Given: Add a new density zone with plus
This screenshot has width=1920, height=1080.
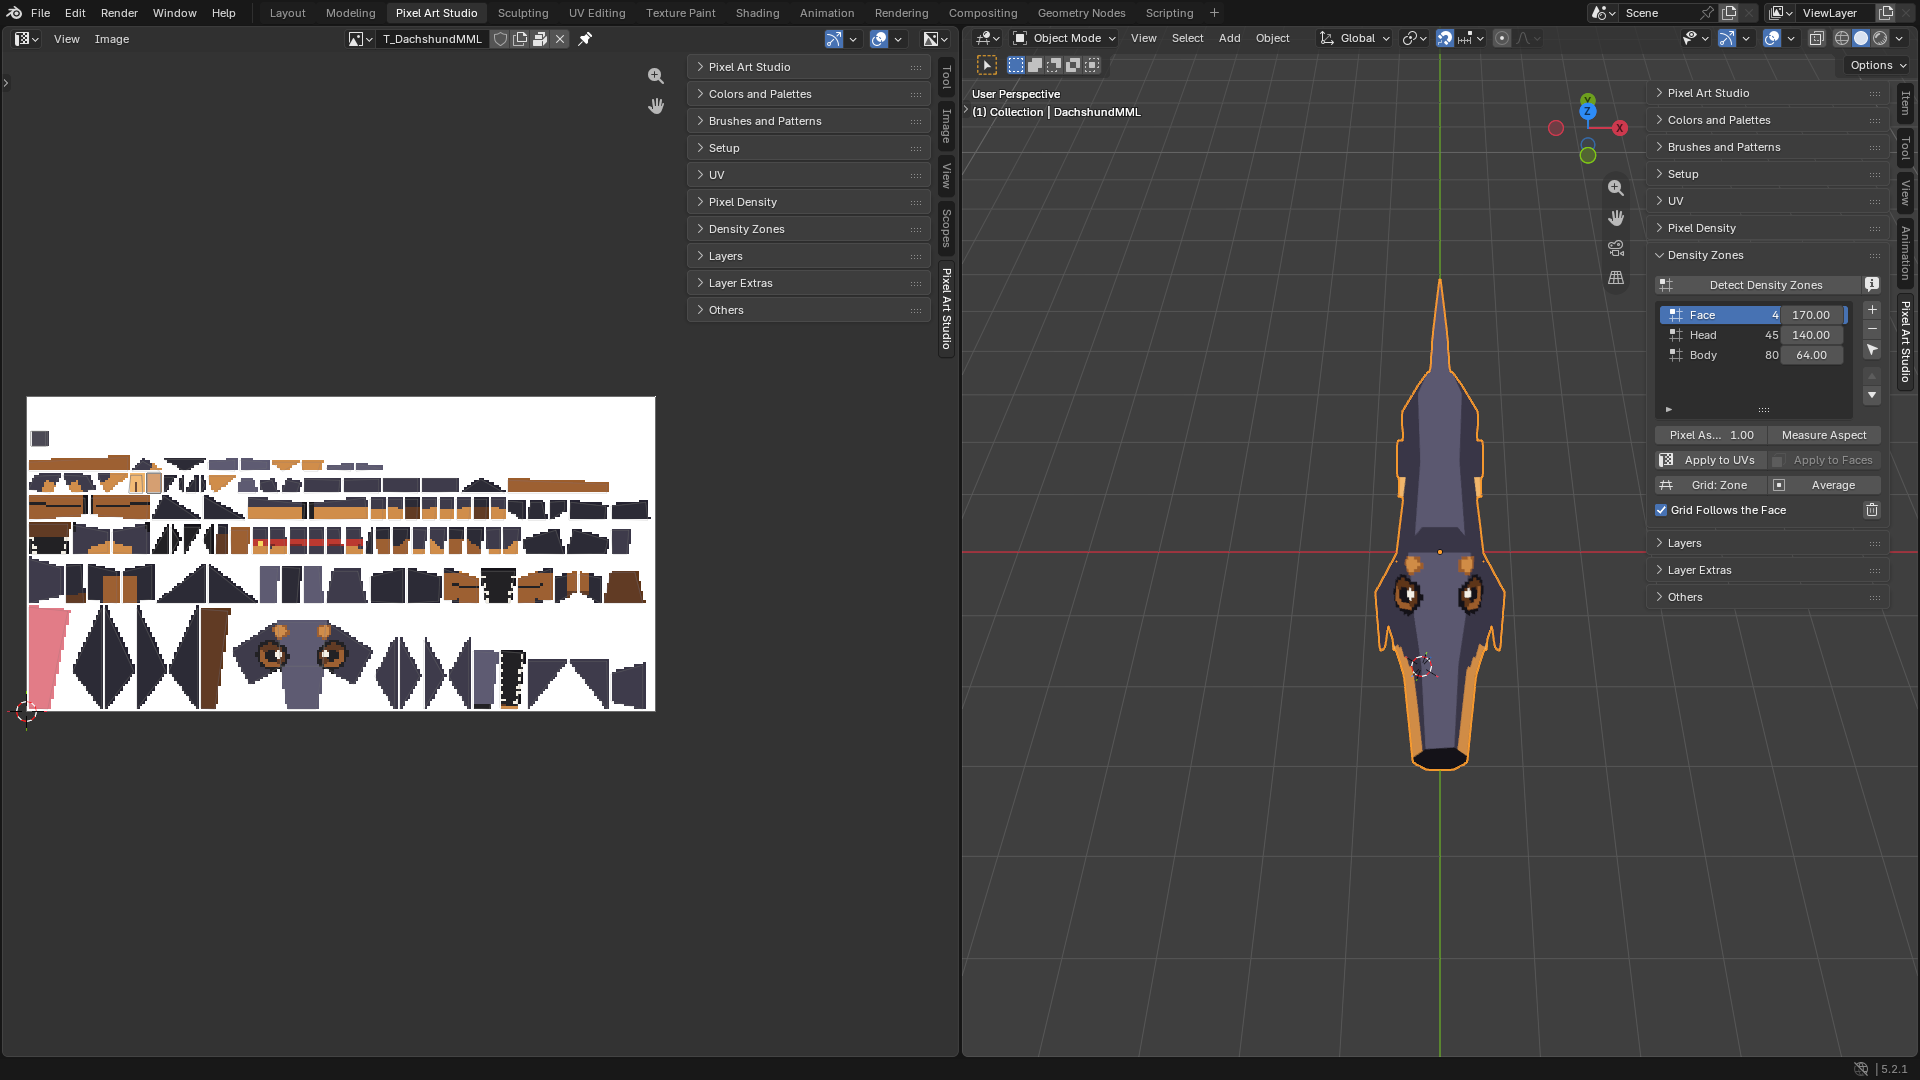Looking at the screenshot, I should click(1872, 310).
